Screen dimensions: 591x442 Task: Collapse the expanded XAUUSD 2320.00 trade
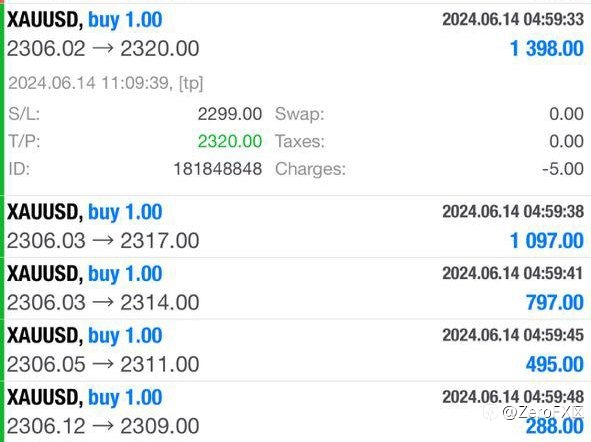point(297,35)
